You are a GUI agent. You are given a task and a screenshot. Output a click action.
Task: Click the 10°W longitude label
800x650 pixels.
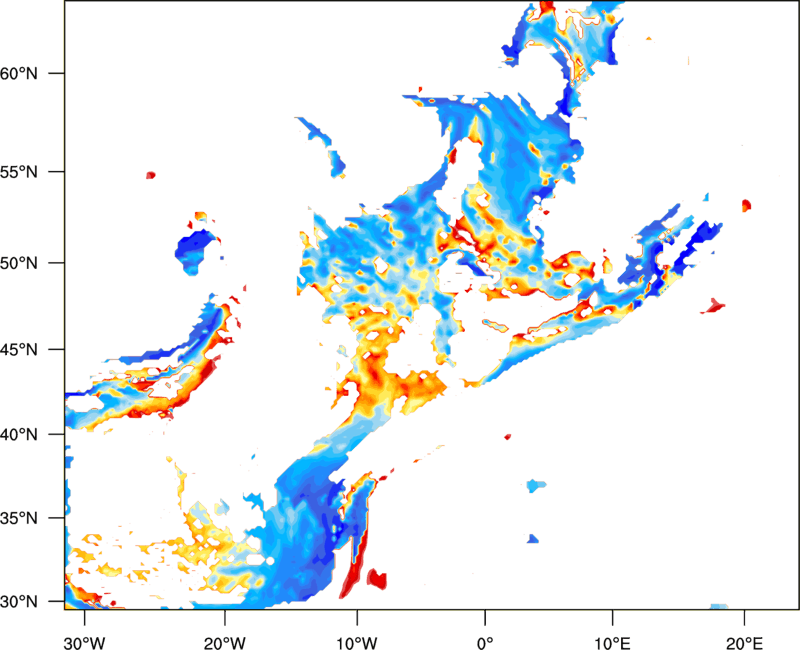pyautogui.click(x=357, y=643)
